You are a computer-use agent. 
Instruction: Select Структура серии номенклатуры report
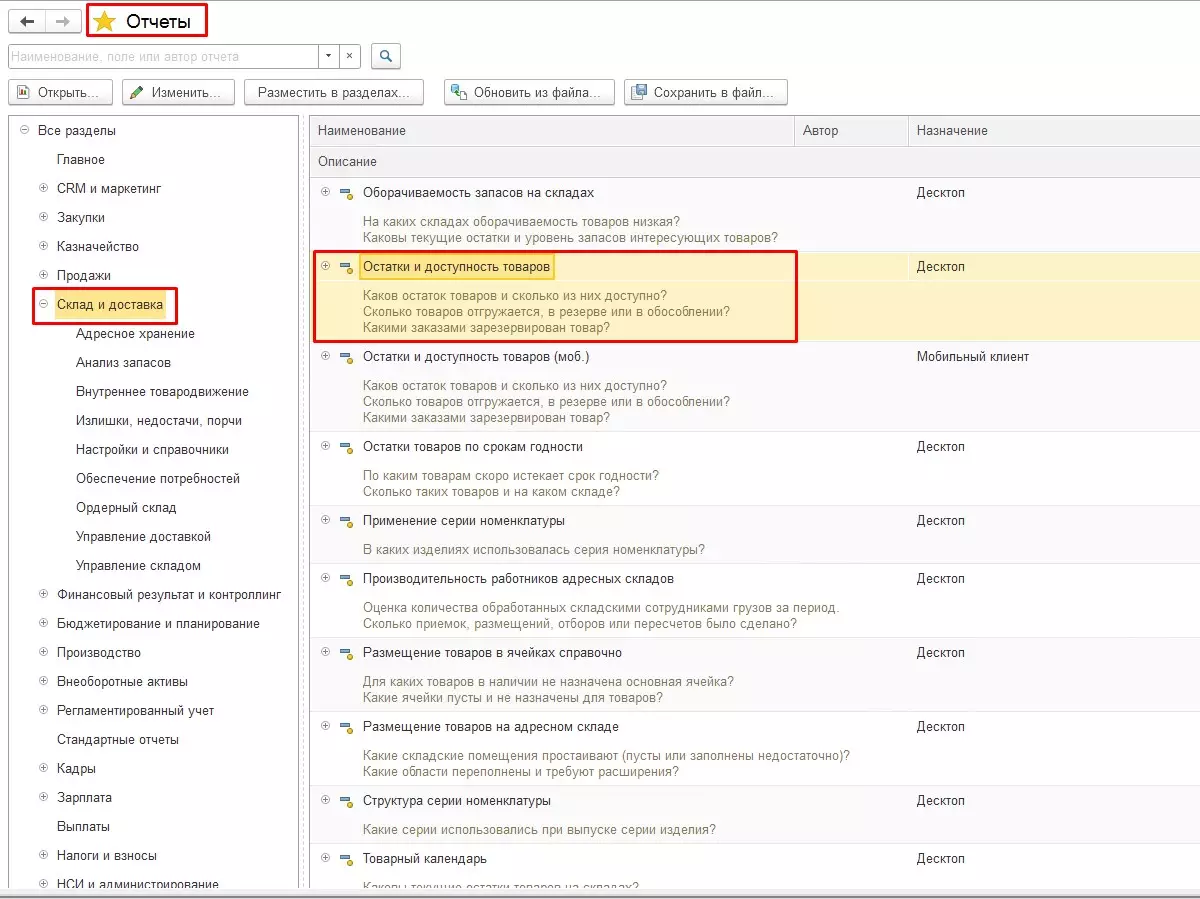point(457,800)
